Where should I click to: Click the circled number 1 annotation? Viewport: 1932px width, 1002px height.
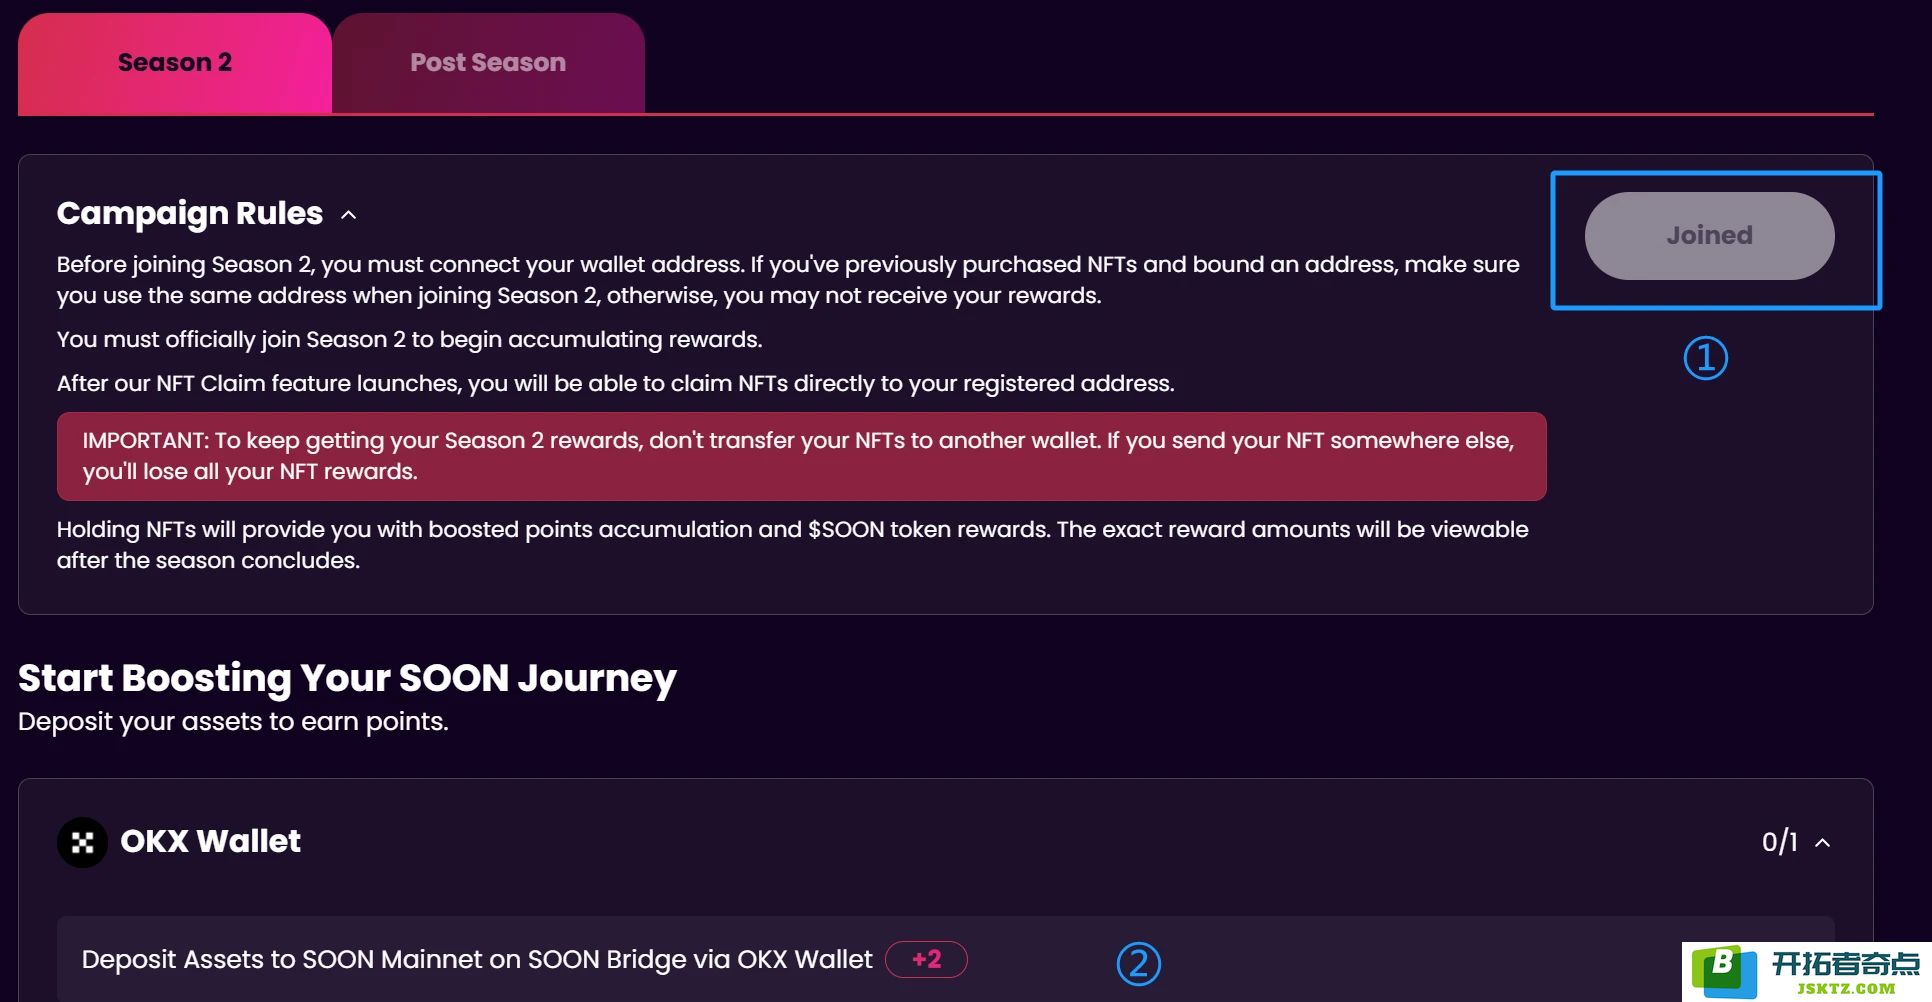[x=1705, y=358]
